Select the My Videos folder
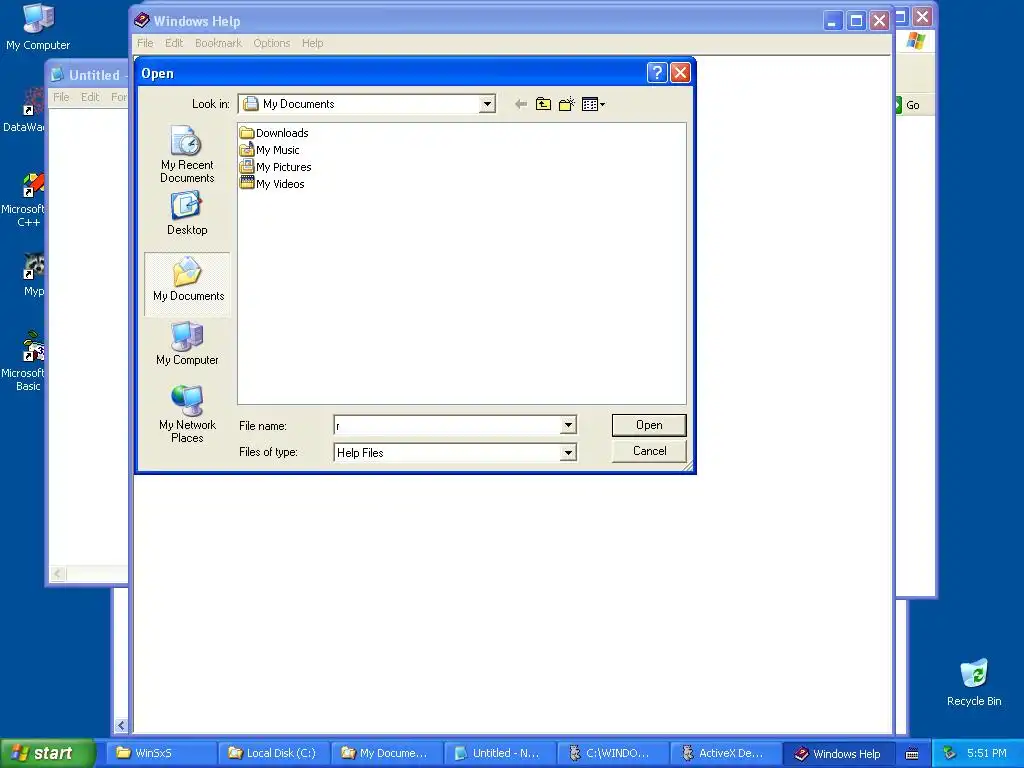The height and width of the screenshot is (768, 1024). tap(272, 184)
